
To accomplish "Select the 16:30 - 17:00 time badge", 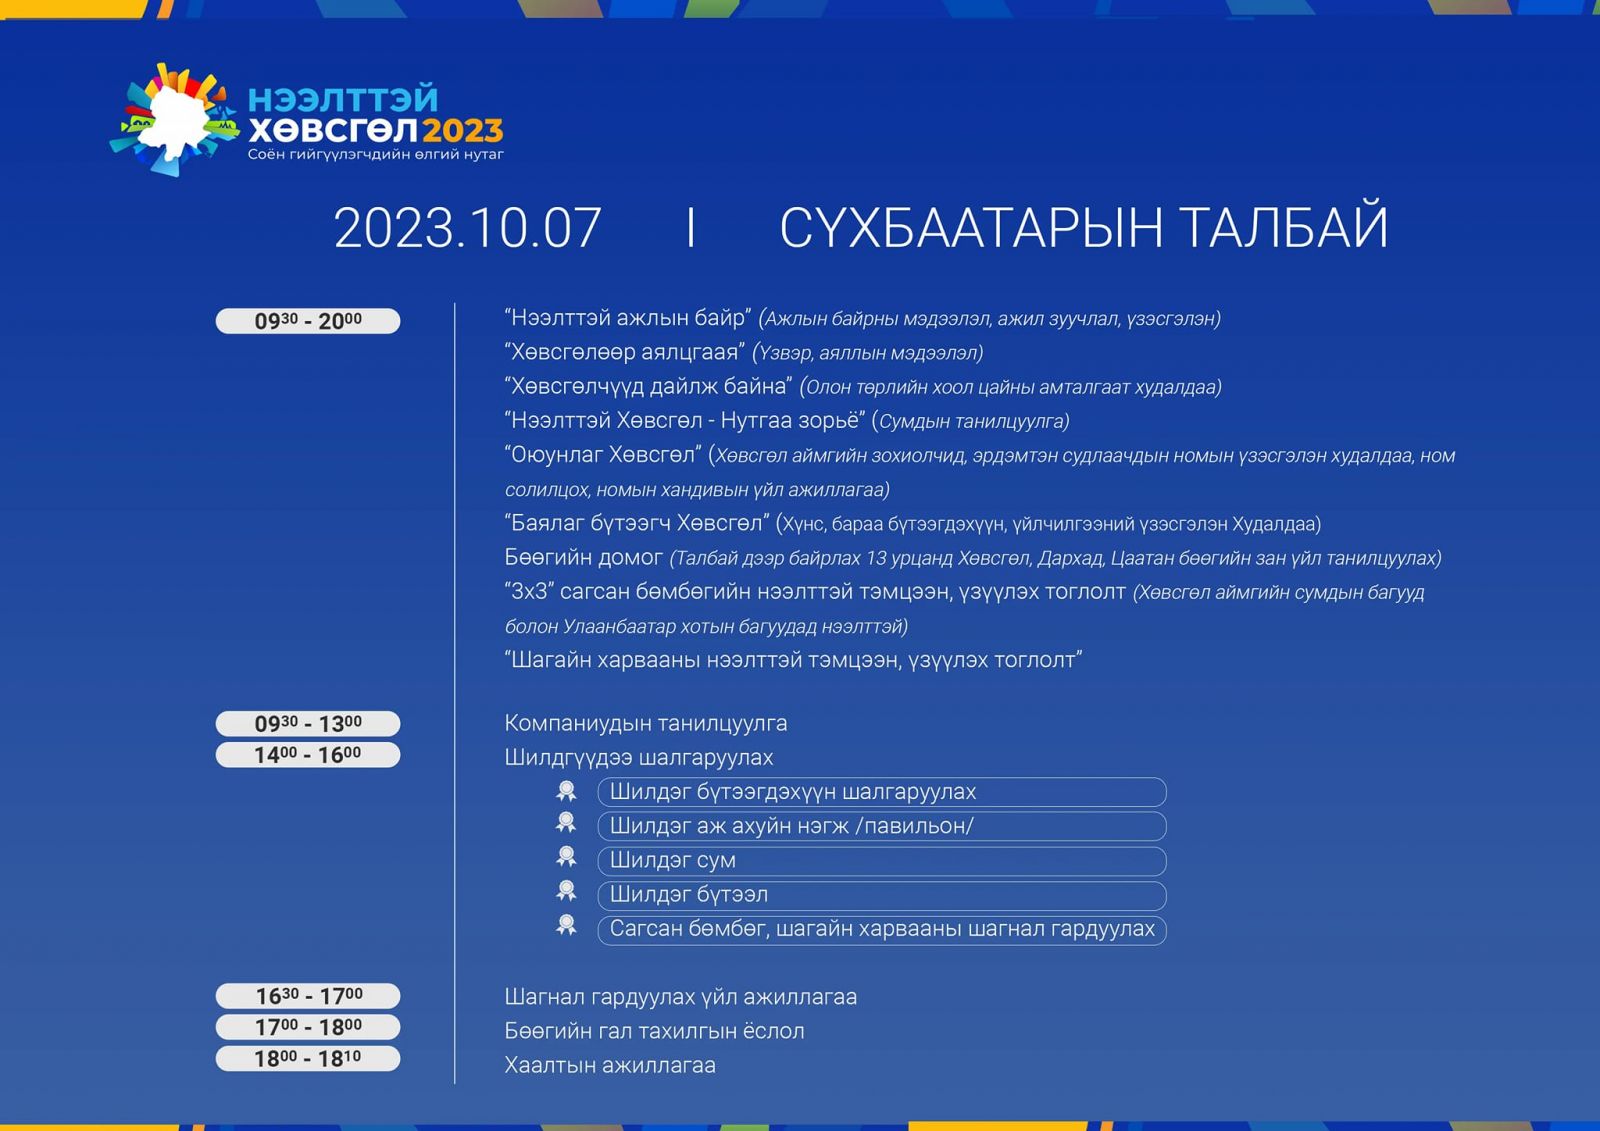I will point(308,996).
